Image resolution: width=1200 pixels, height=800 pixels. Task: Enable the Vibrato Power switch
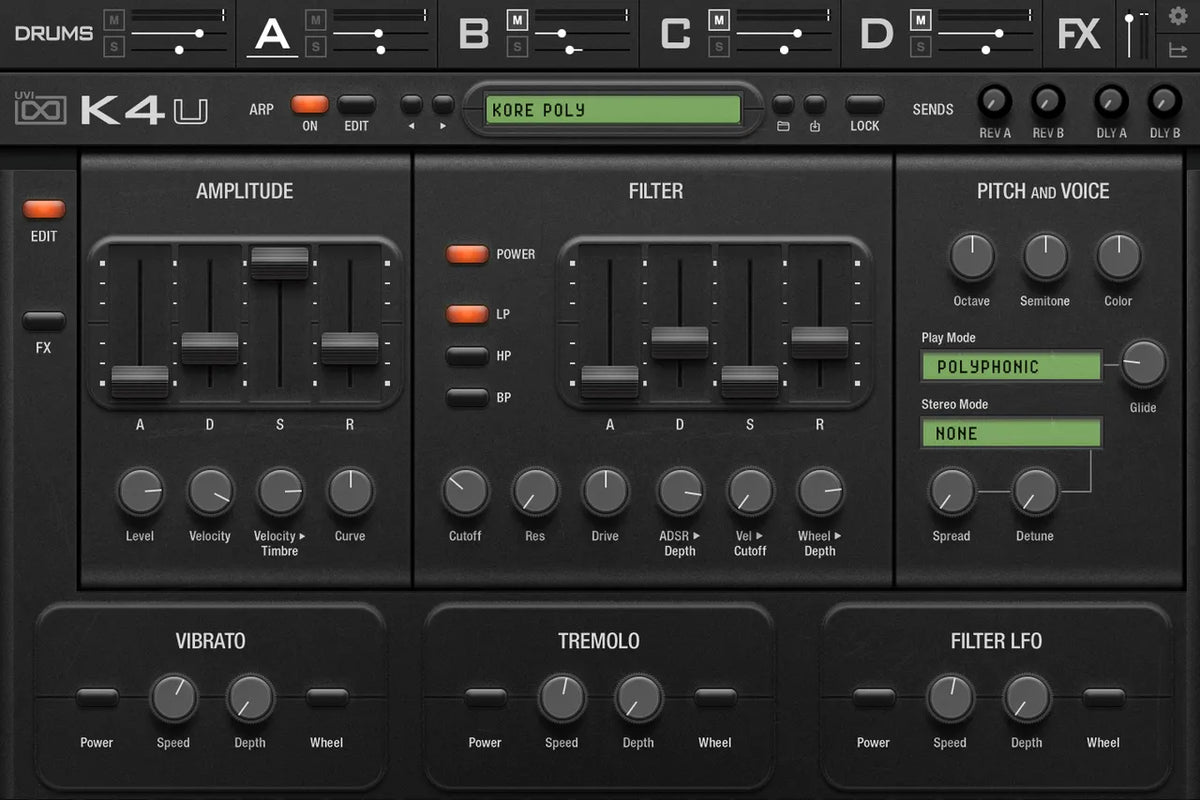click(x=97, y=698)
